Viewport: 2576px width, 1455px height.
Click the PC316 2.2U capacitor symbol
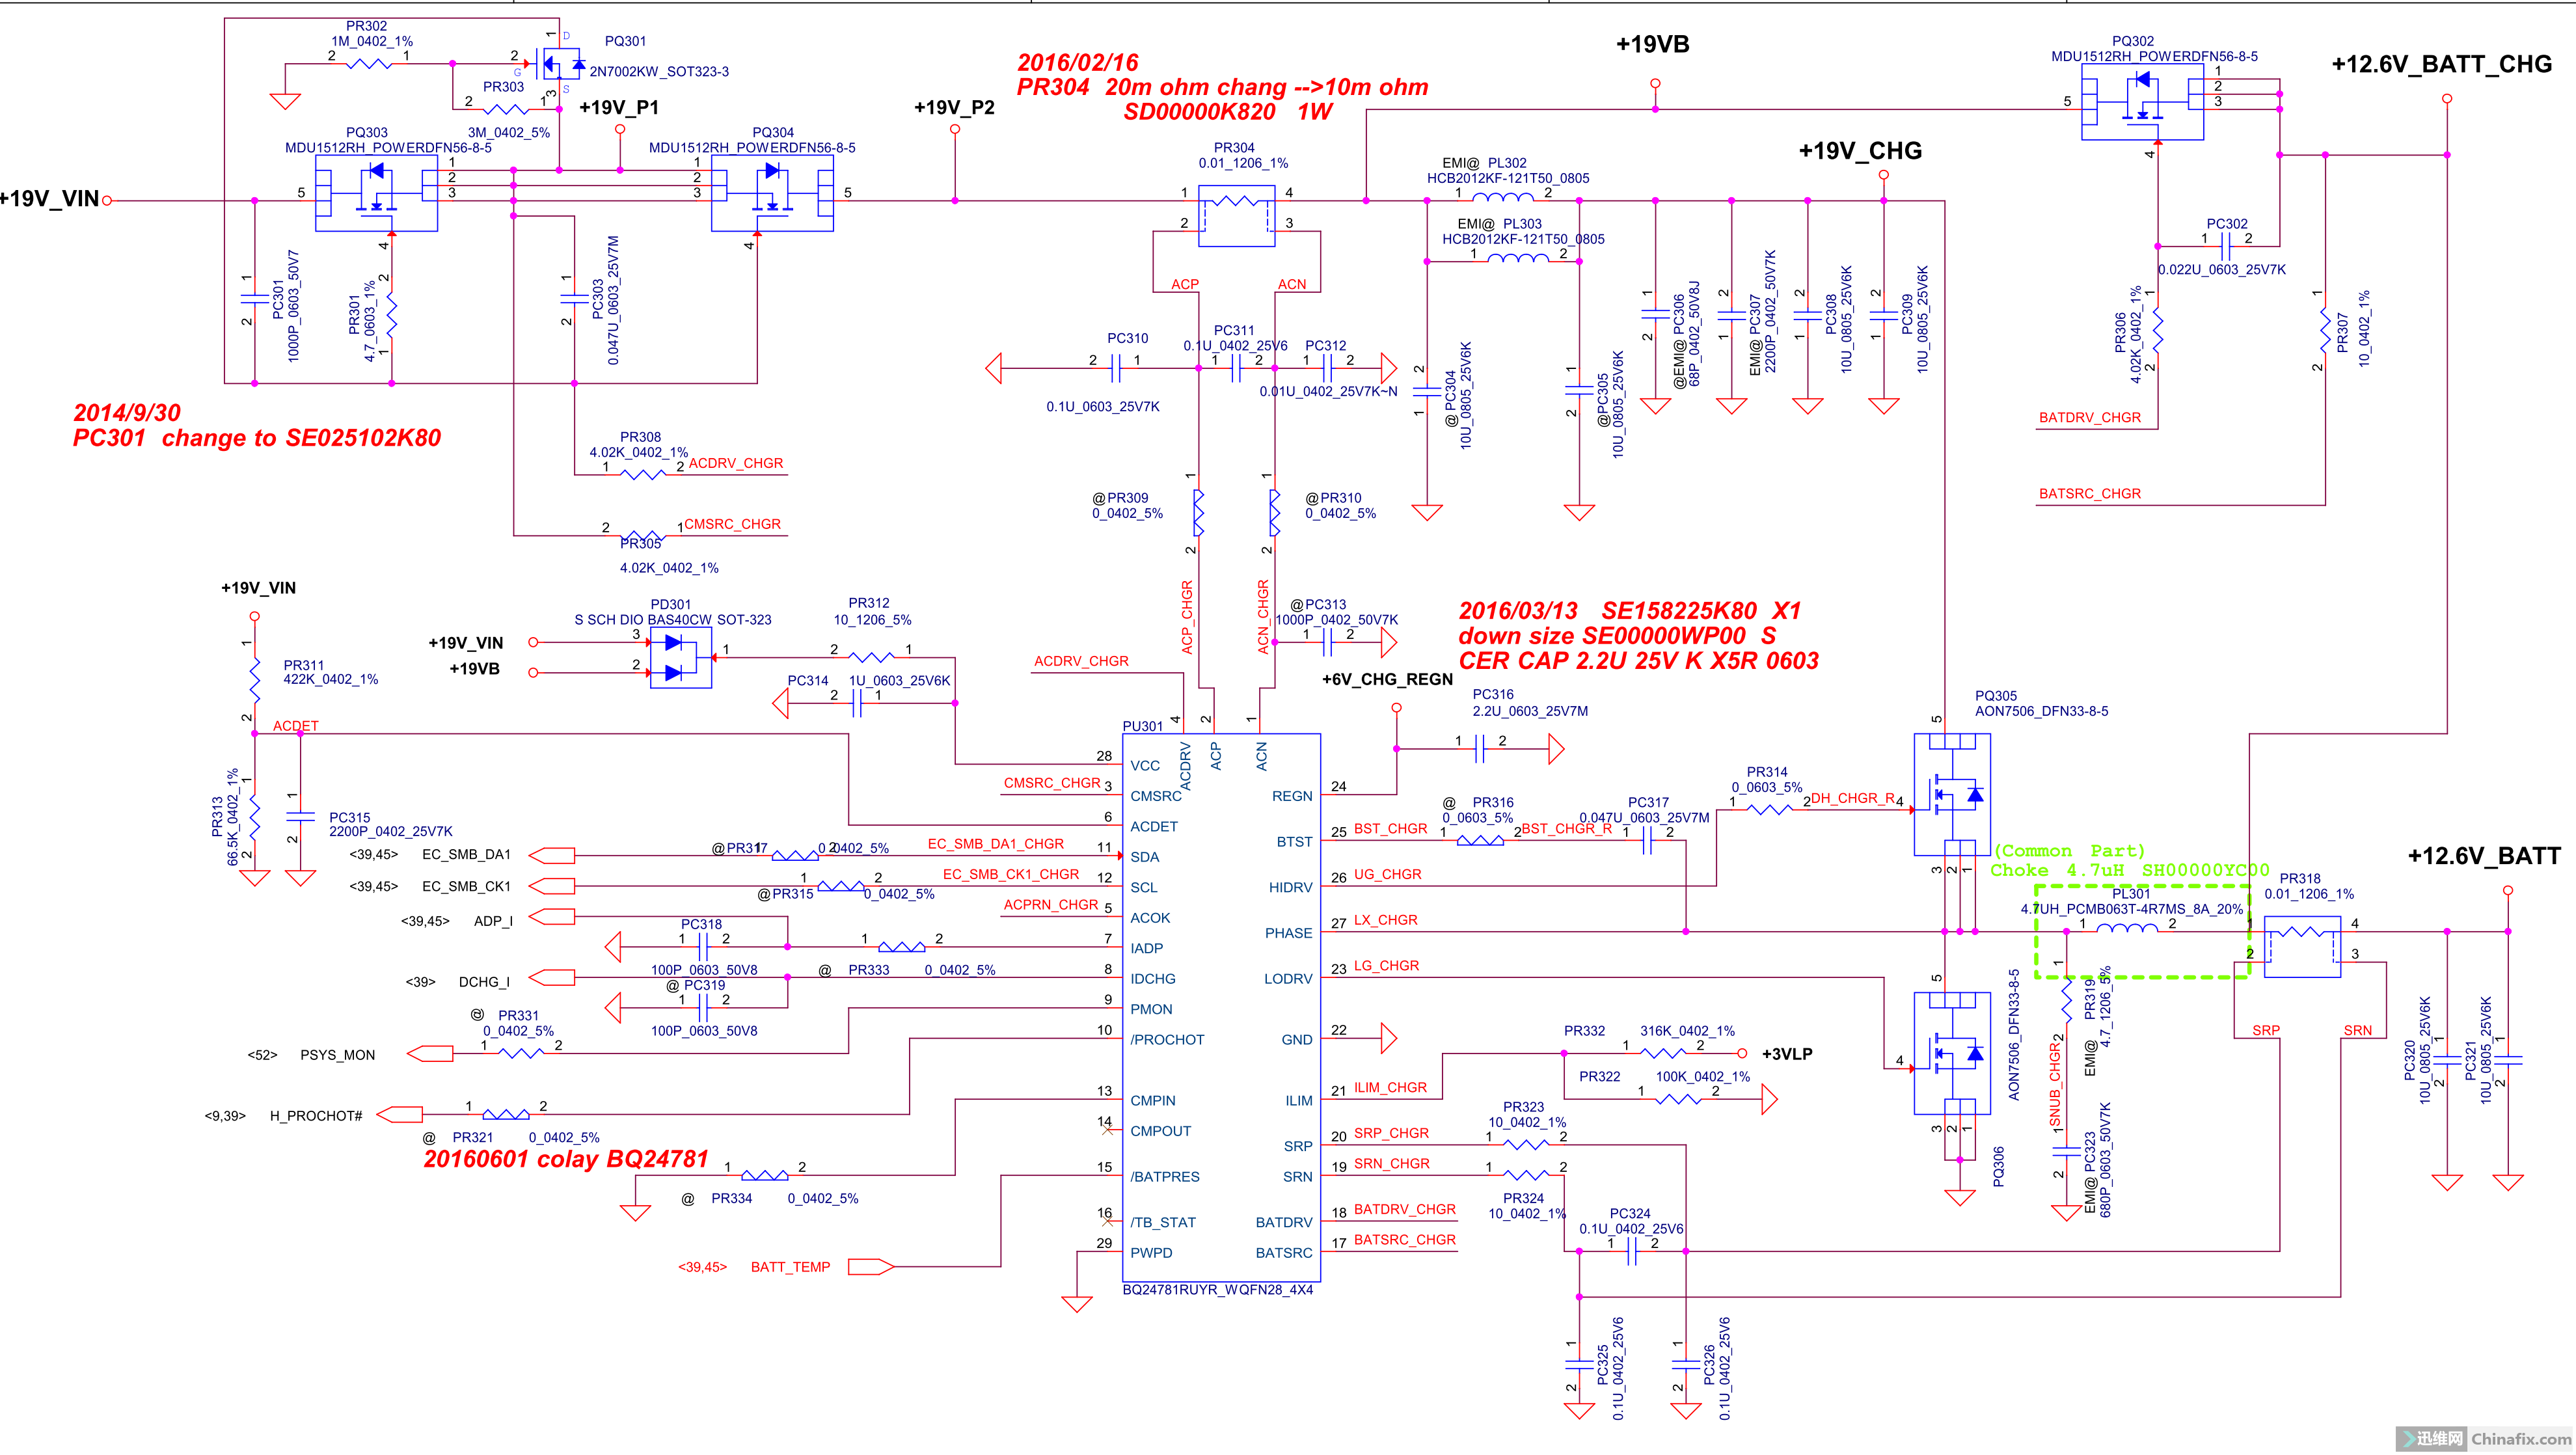coord(1480,748)
